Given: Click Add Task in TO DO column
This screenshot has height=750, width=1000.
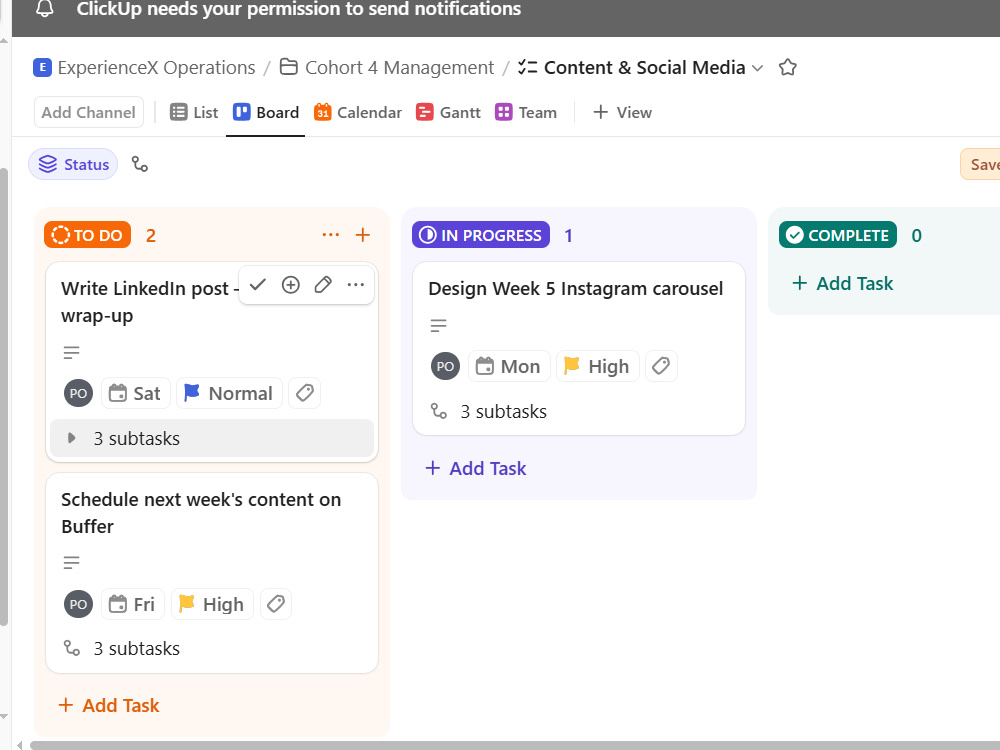Looking at the screenshot, I should coord(109,705).
